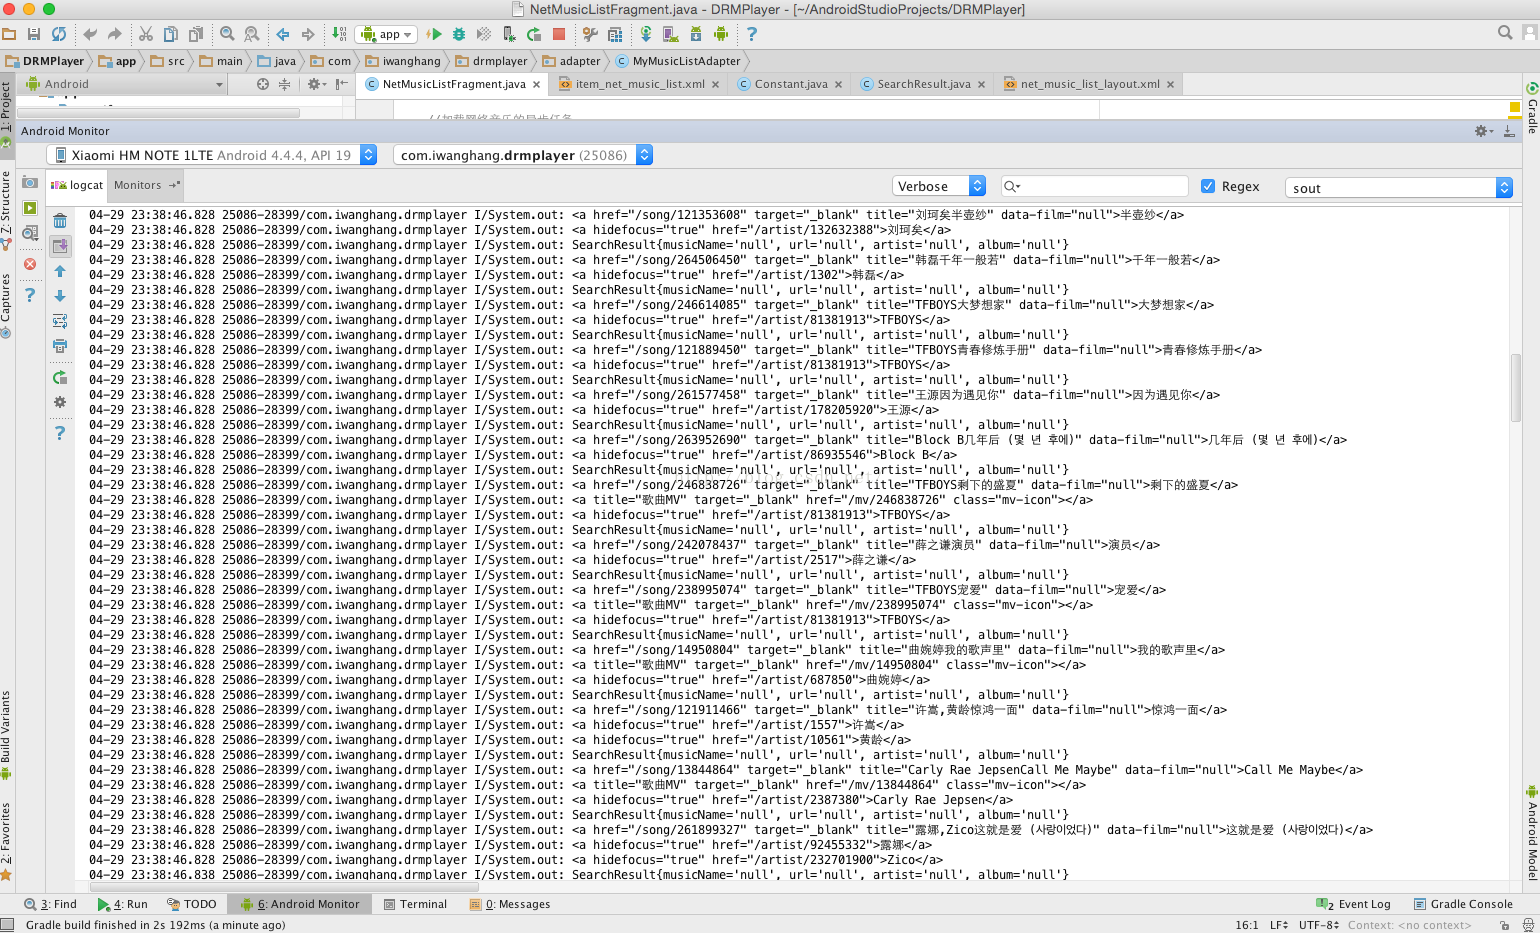Open the Verbose log level dropdown
Viewport: 1540px width, 933px height.
(x=939, y=186)
